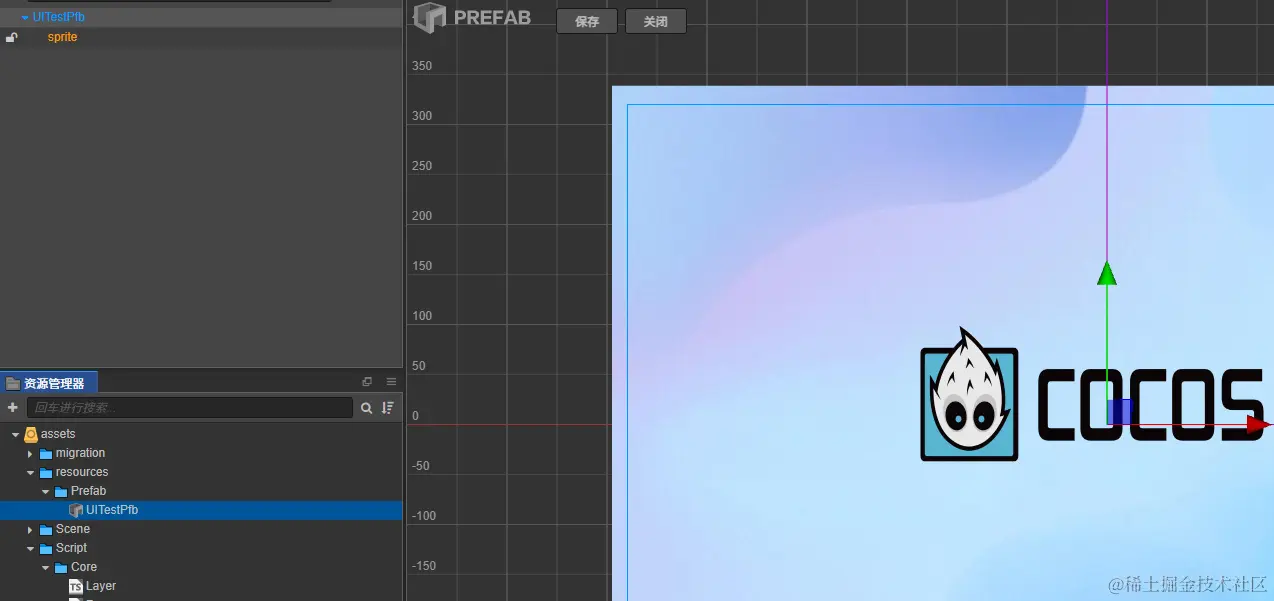Click the 关闭 button to close prefab
Screen dimensions: 1274x601
point(656,21)
